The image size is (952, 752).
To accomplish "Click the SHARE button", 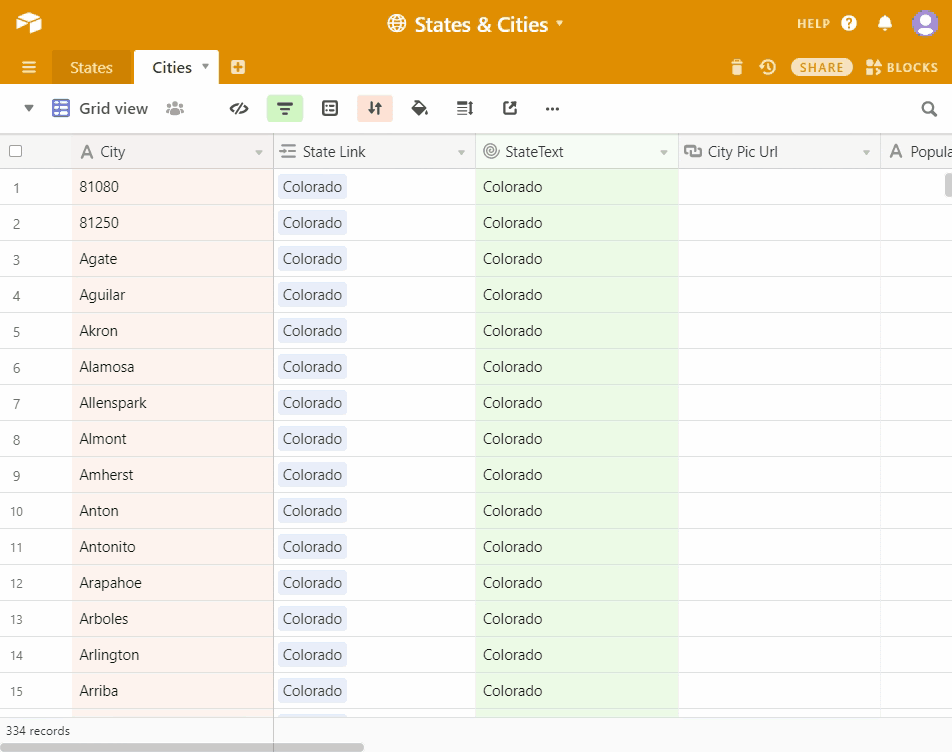I will coord(821,67).
